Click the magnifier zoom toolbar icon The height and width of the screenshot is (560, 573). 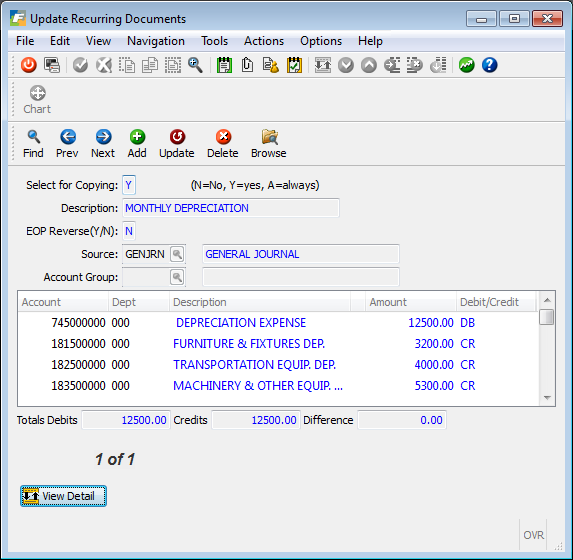pyautogui.click(x=195, y=65)
